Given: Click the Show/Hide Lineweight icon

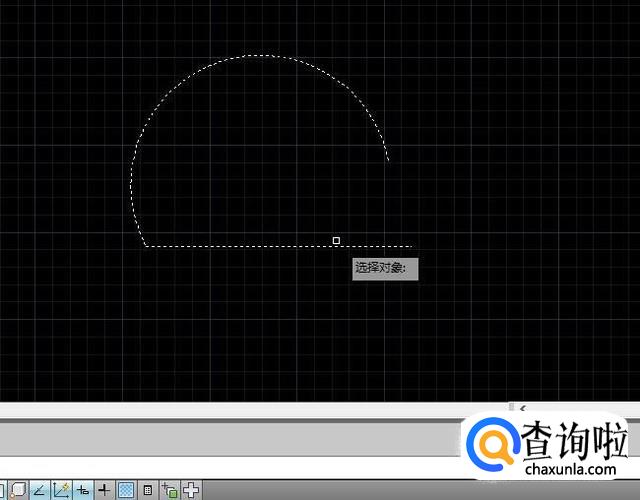Looking at the screenshot, I should point(104,490).
